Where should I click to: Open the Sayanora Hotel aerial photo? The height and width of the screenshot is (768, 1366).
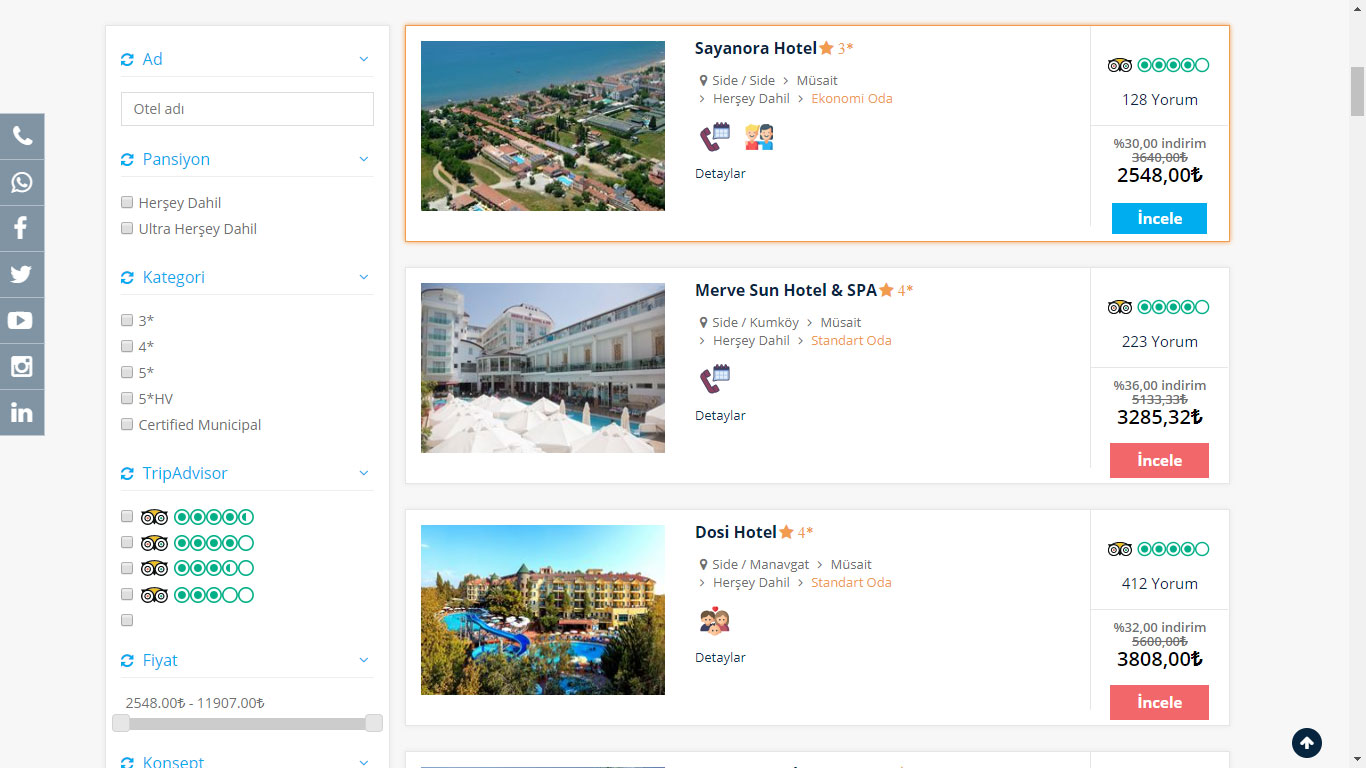(x=543, y=126)
